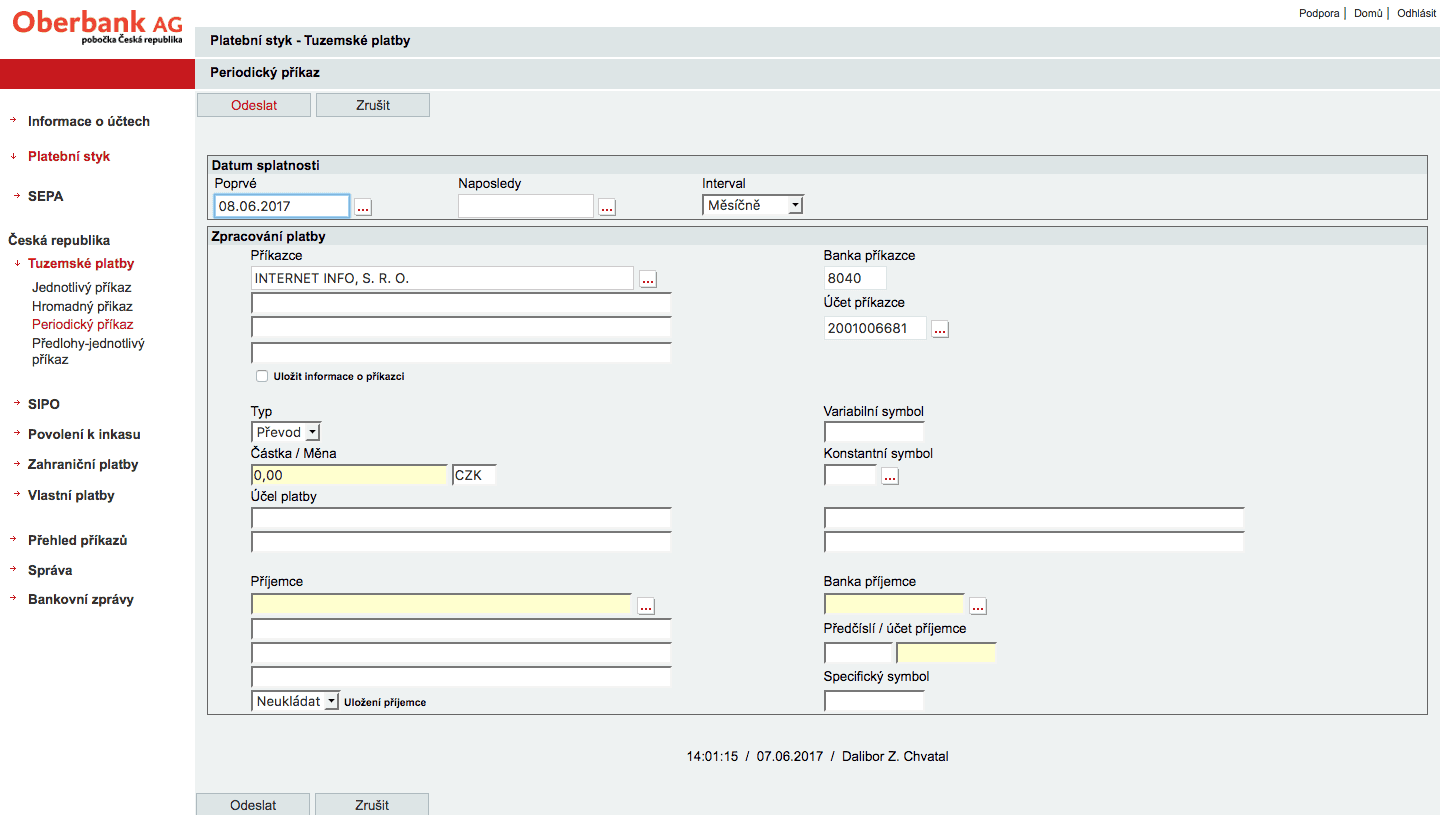Open Správa menu item
Screen dimensions: 1440x815
click(50, 570)
